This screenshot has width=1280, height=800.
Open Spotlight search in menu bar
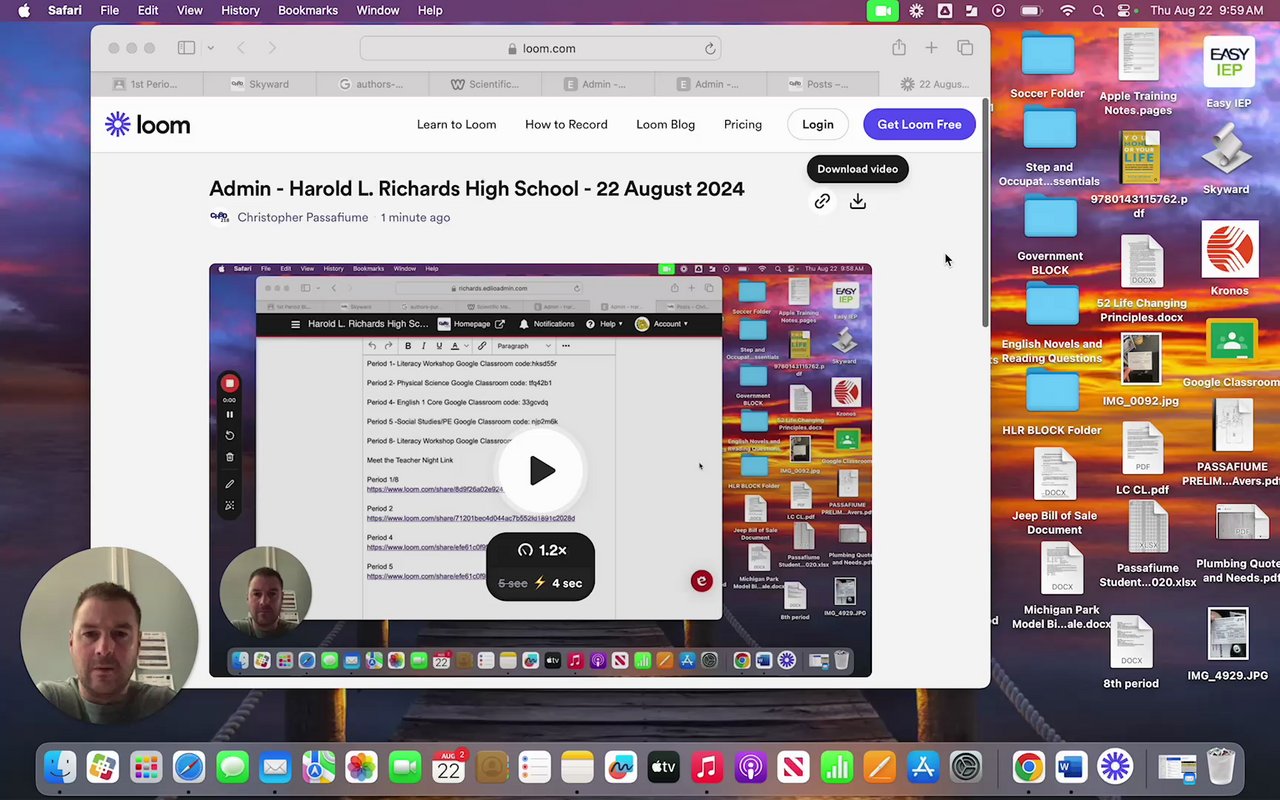tap(1098, 10)
